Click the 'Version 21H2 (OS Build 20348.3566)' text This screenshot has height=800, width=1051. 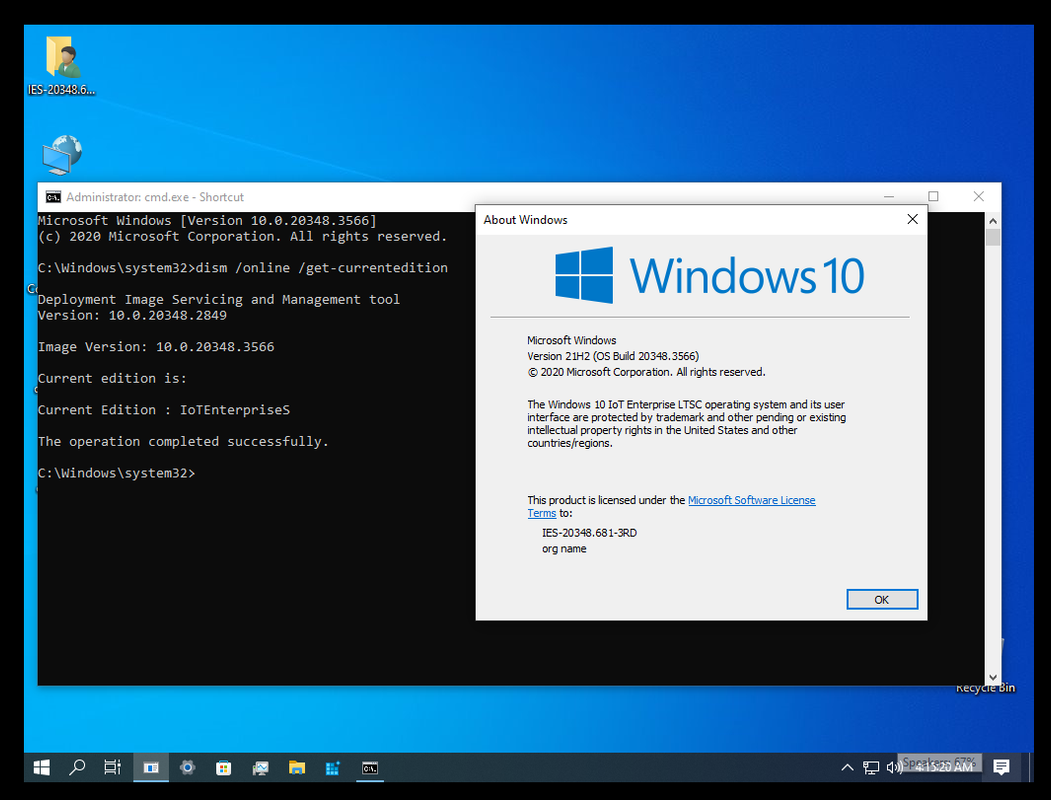coord(613,356)
